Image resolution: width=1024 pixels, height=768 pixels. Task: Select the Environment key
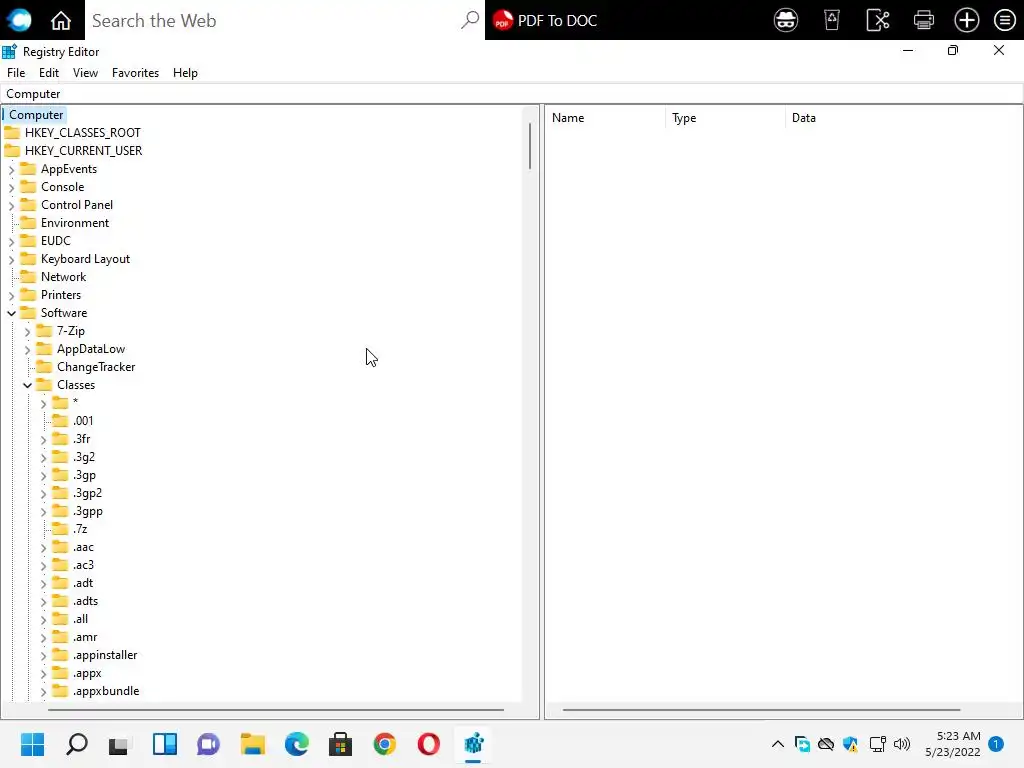click(74, 223)
